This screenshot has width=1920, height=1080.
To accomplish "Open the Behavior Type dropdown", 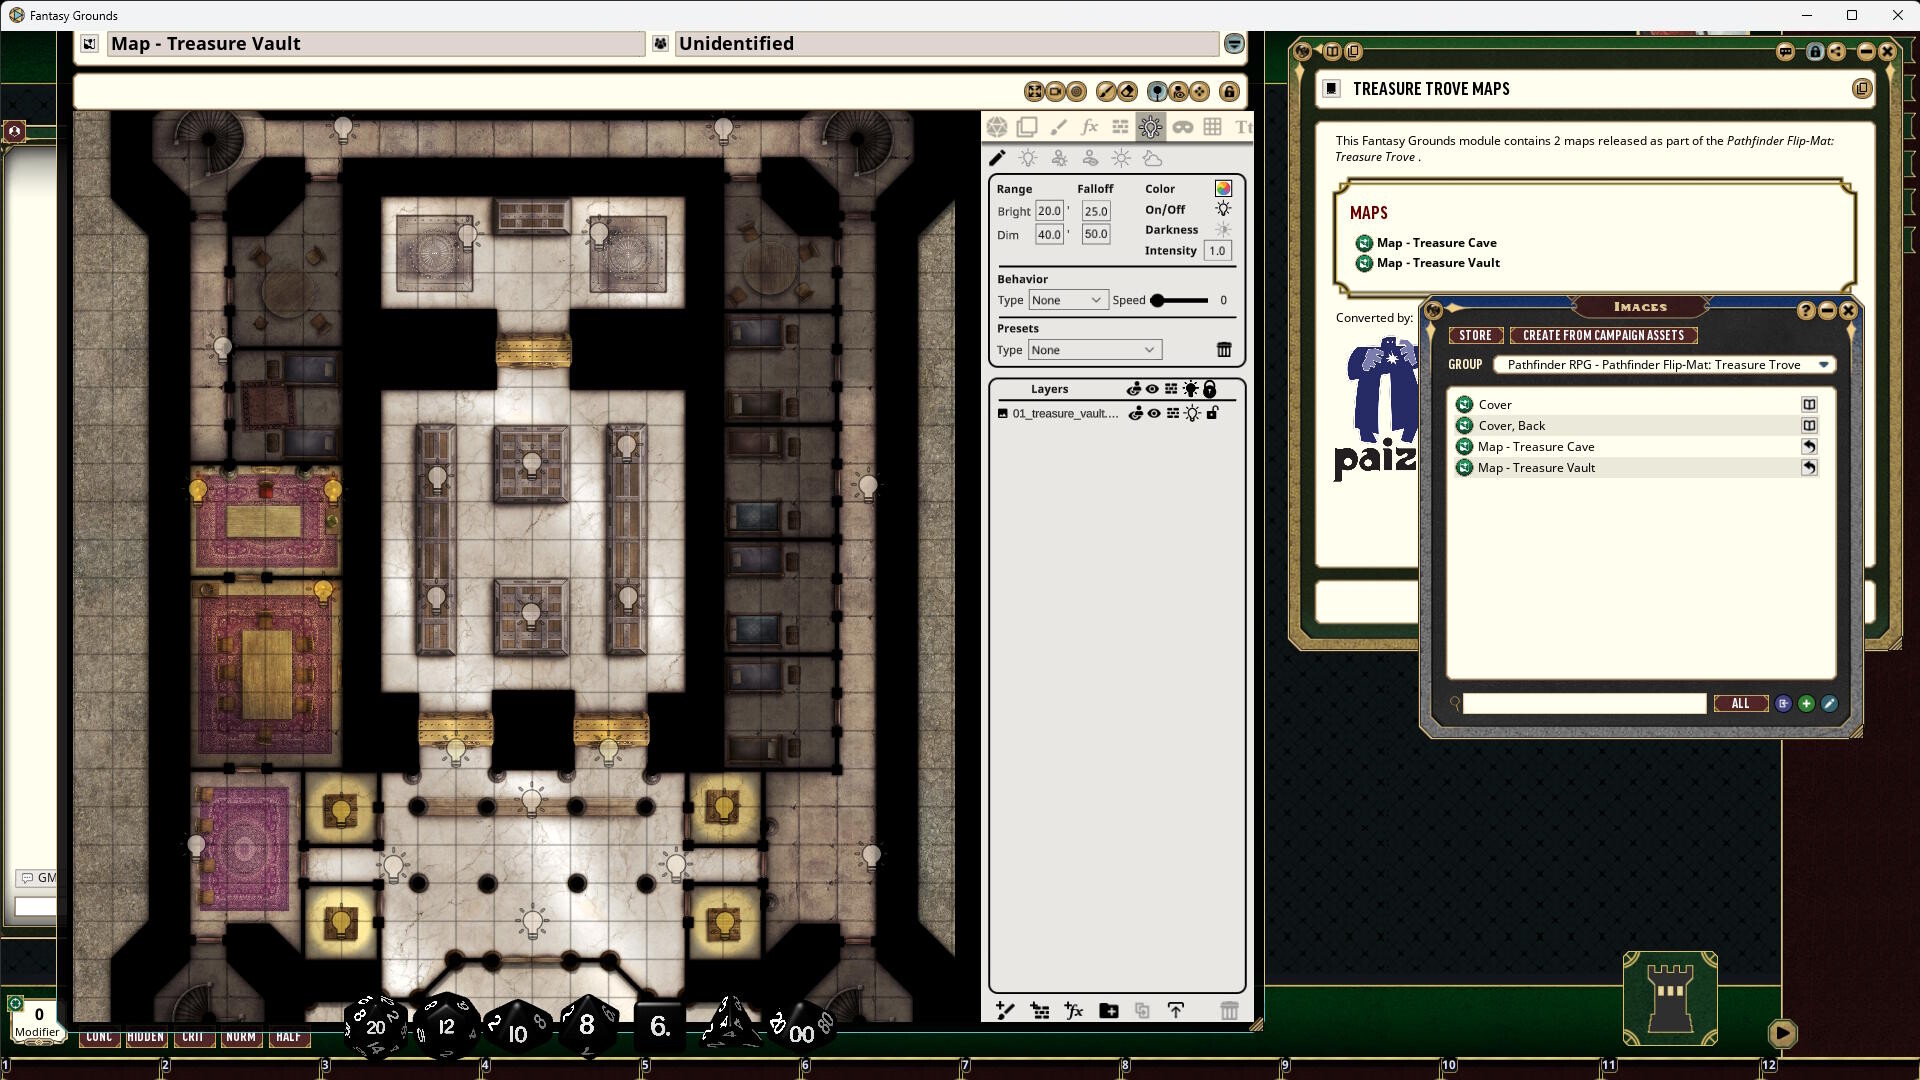I will click(1067, 300).
